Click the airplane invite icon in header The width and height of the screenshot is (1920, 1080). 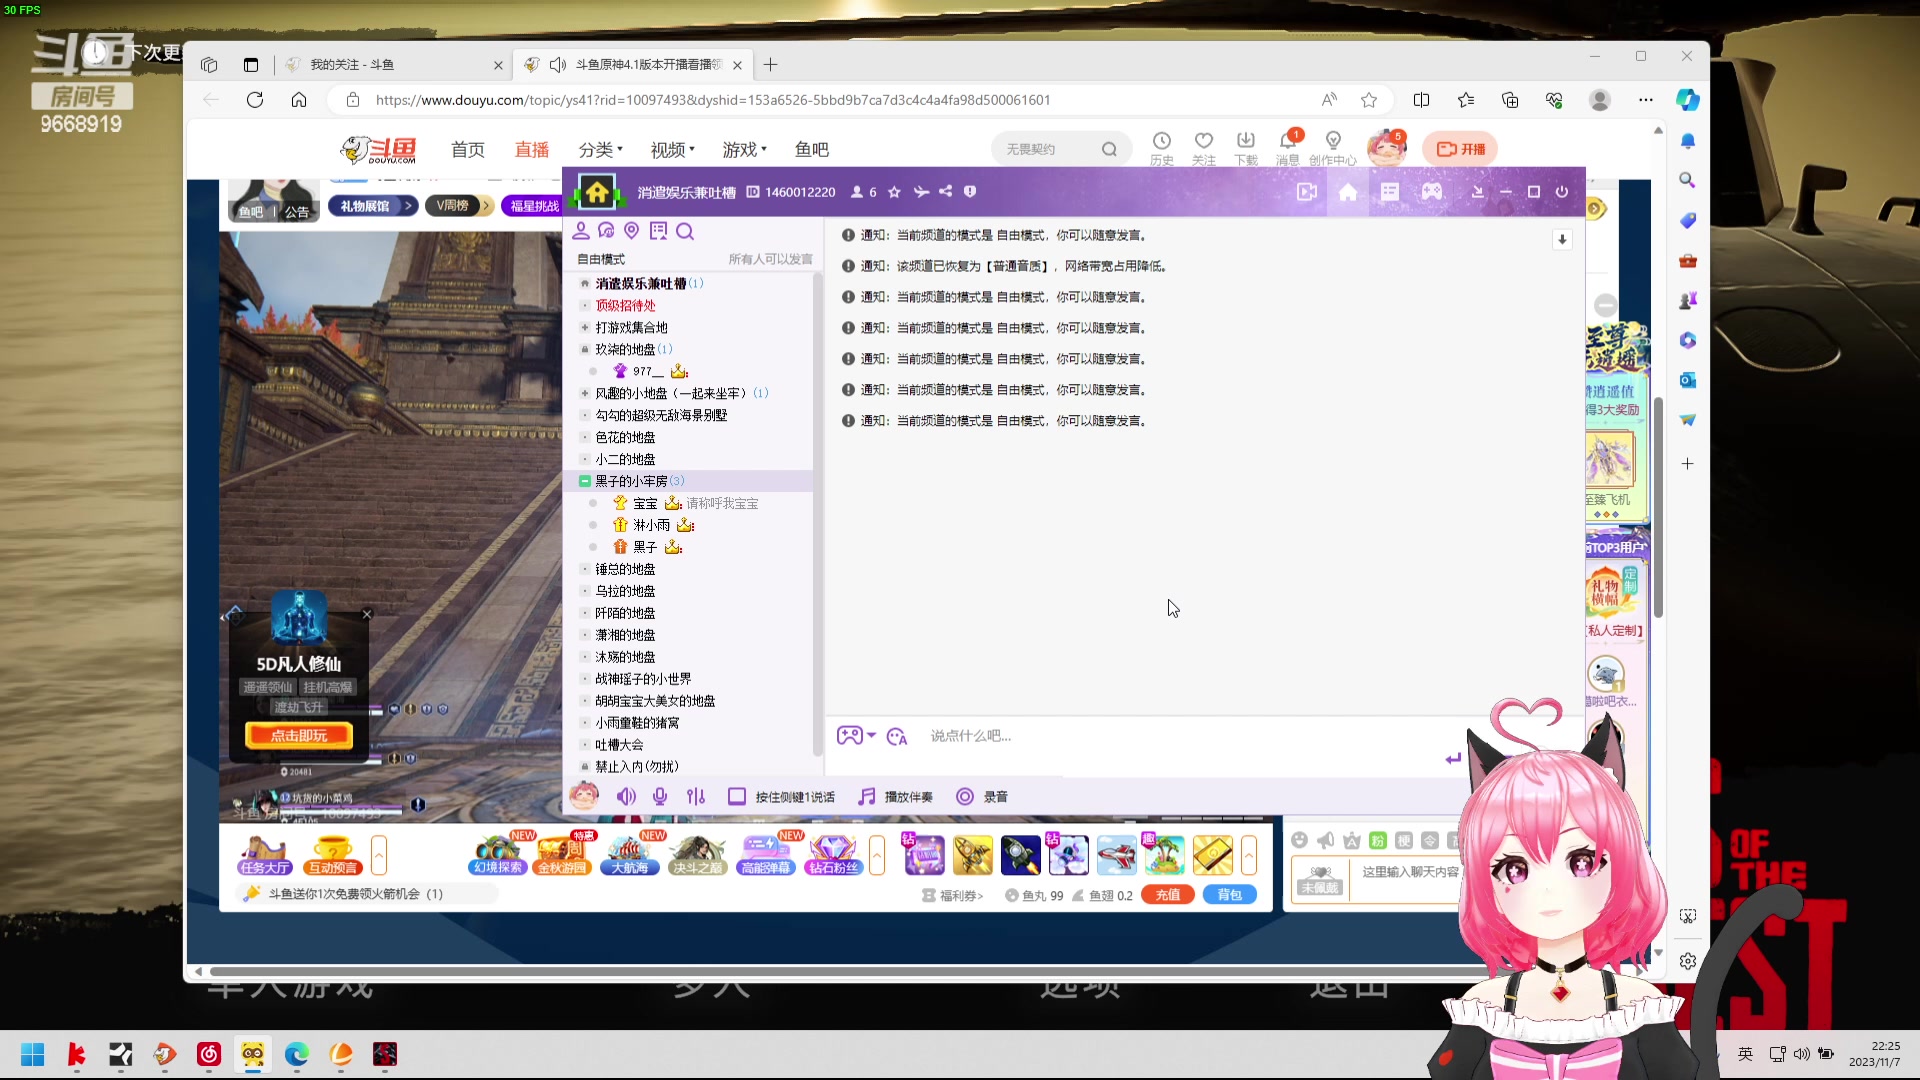point(921,192)
